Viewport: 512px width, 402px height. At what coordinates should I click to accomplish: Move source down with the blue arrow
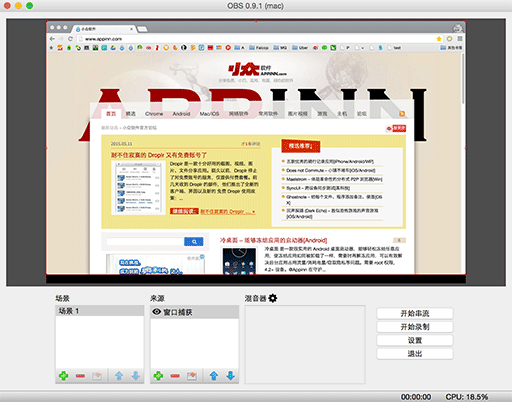(231, 376)
